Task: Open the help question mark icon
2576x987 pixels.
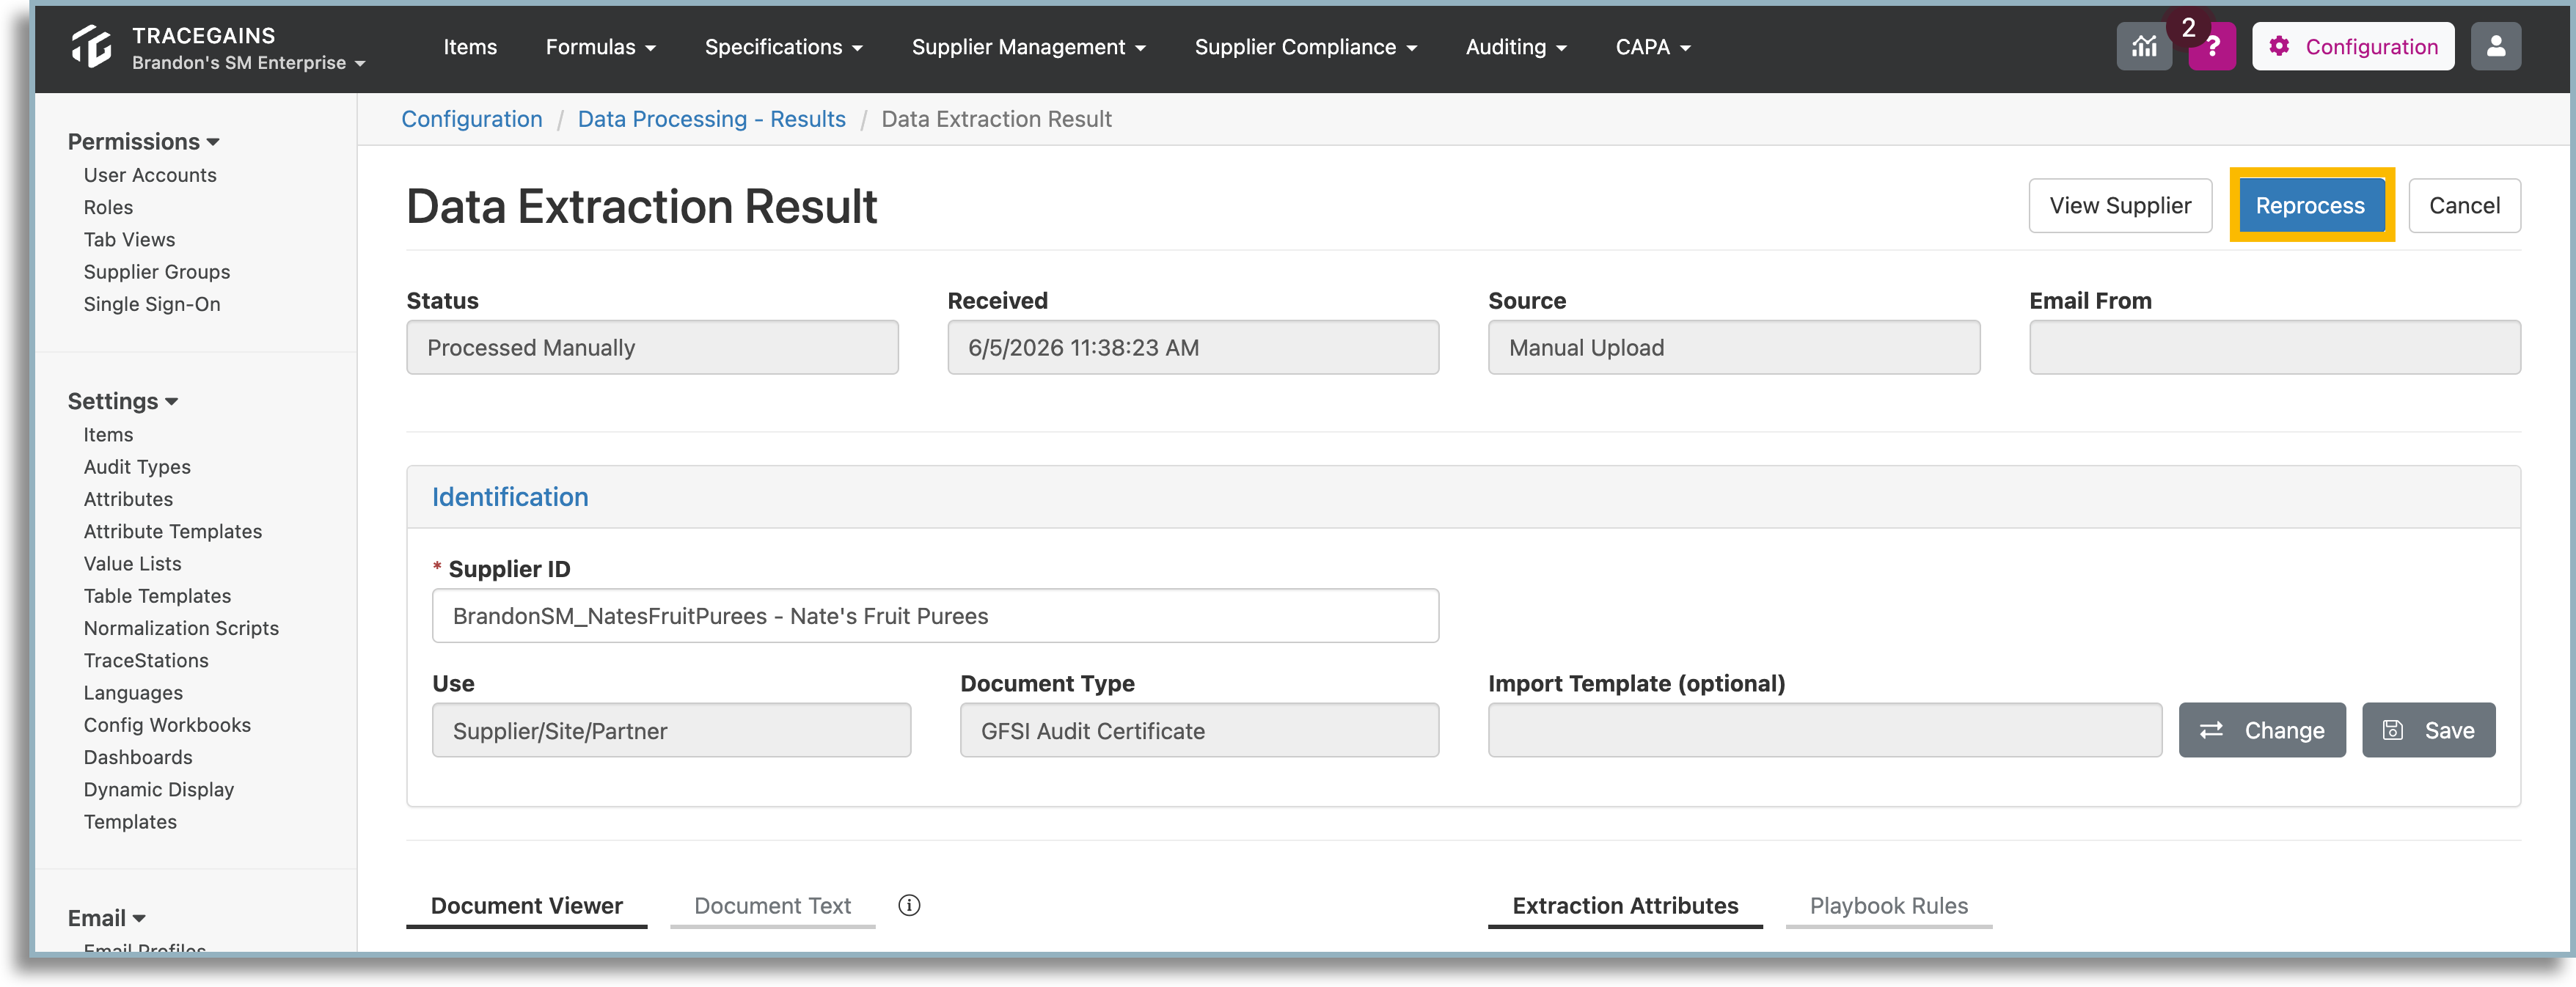Action: click(2213, 47)
